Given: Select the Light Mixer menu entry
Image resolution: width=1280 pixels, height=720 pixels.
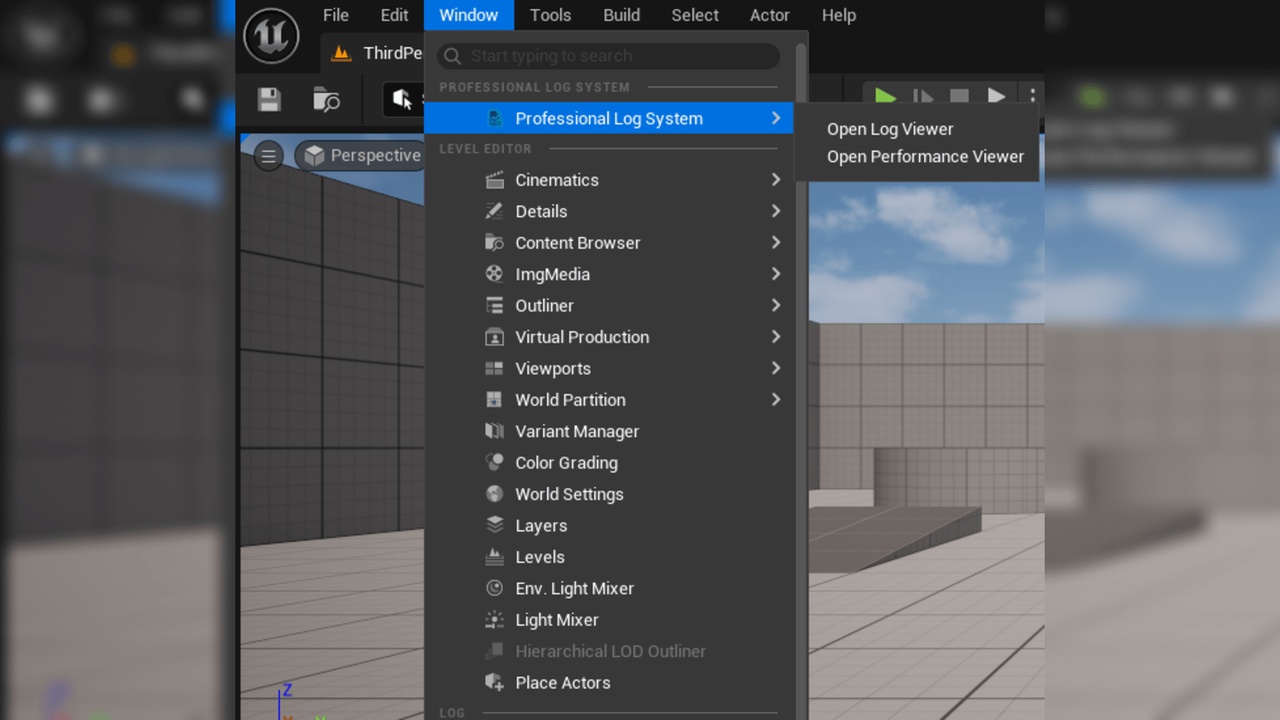Looking at the screenshot, I should [x=609, y=620].
